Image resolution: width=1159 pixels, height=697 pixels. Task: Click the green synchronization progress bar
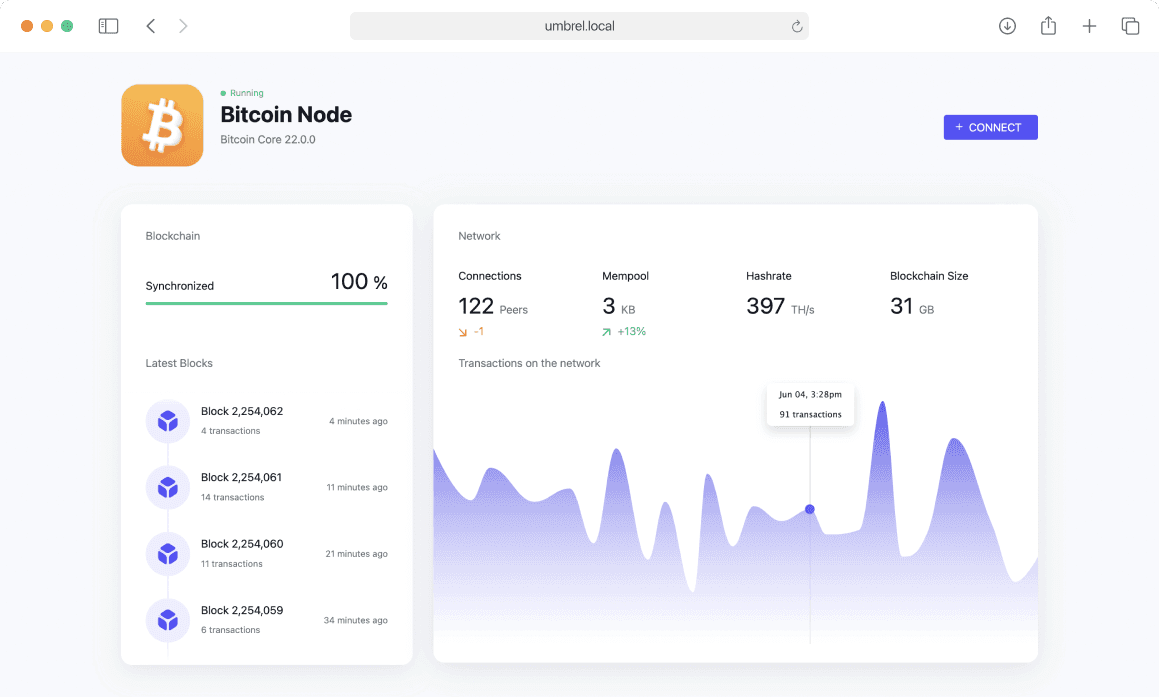point(266,303)
